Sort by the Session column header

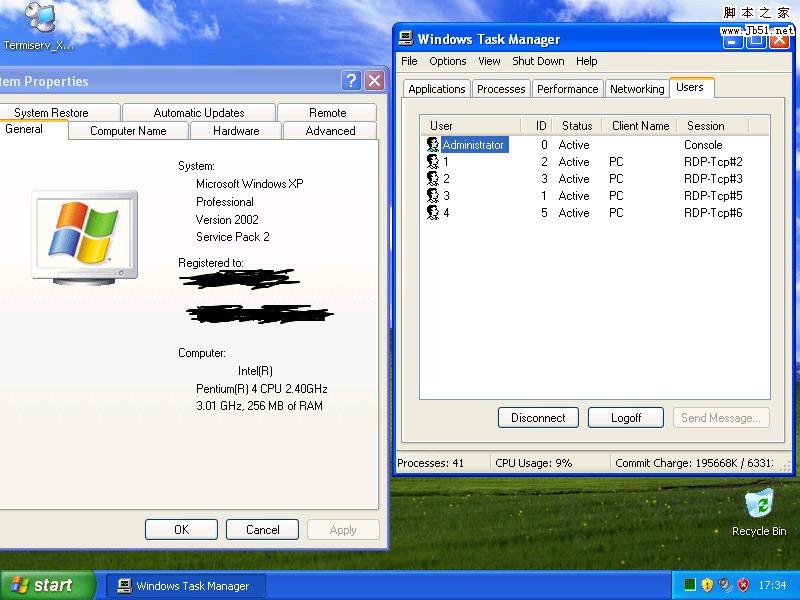[713, 126]
